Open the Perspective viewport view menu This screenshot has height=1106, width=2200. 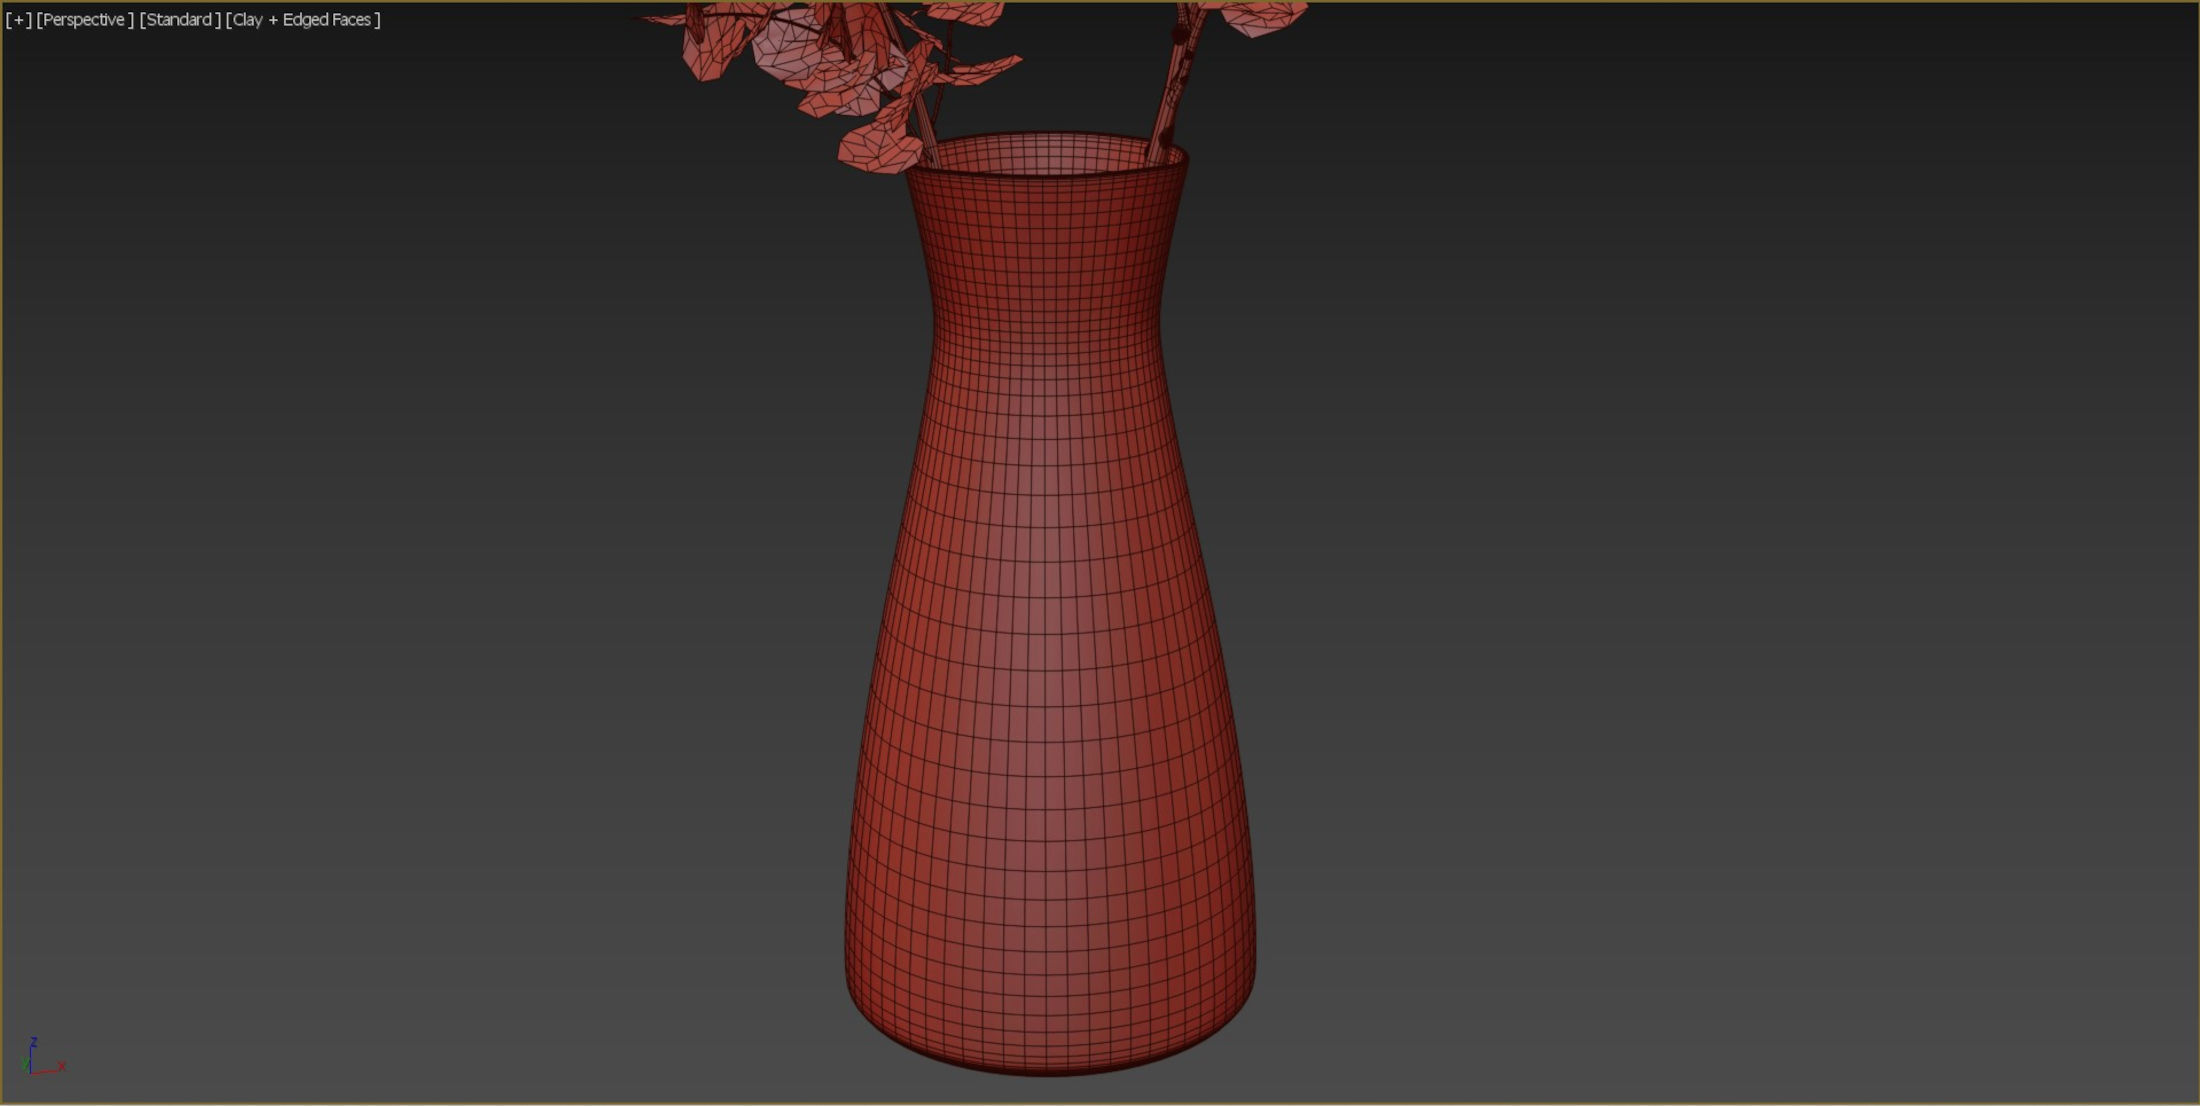[x=85, y=20]
